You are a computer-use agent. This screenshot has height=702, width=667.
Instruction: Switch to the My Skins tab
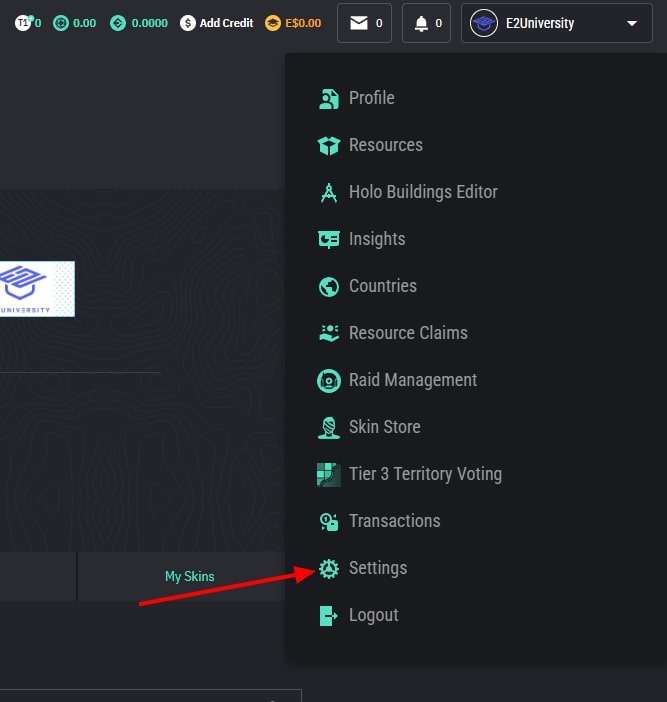(189, 576)
